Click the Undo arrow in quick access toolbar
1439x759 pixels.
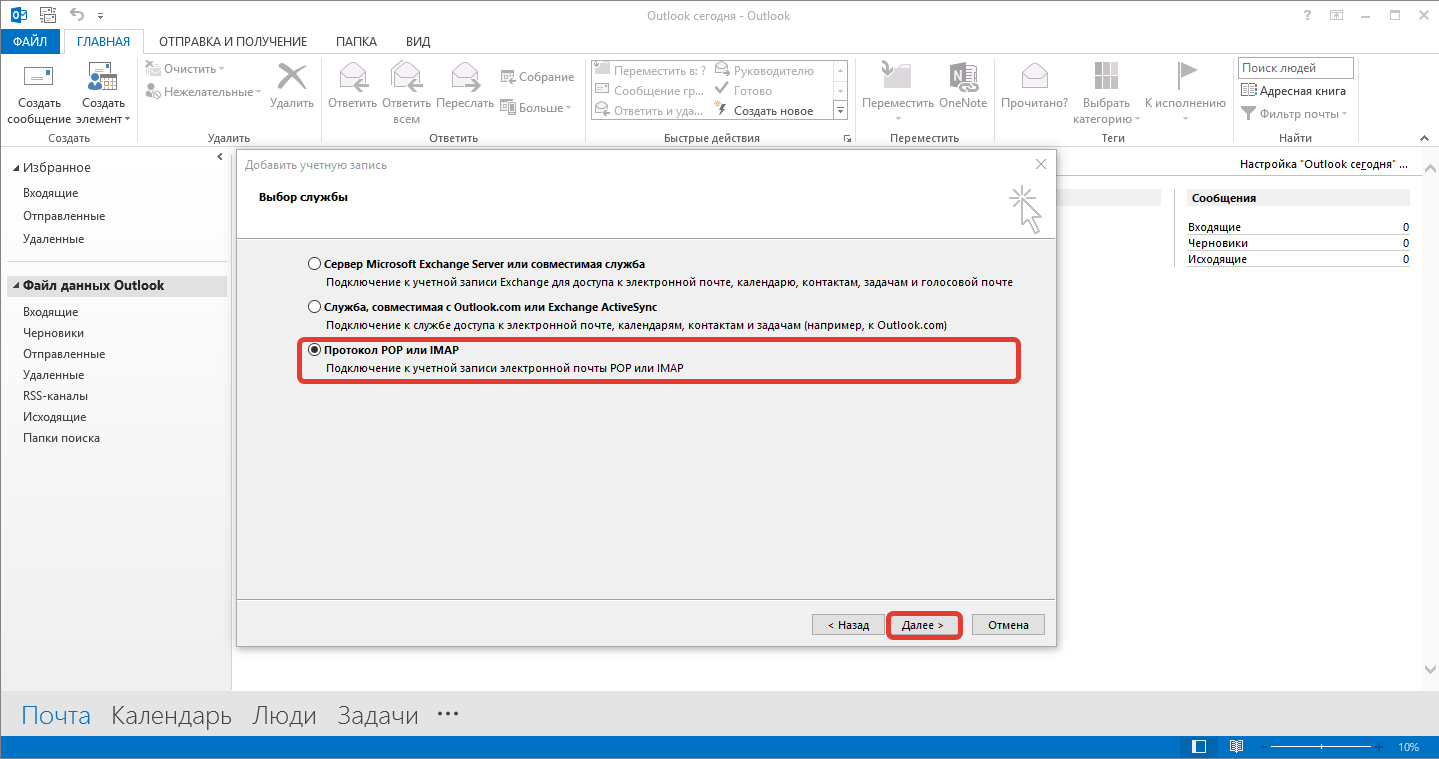click(x=77, y=16)
